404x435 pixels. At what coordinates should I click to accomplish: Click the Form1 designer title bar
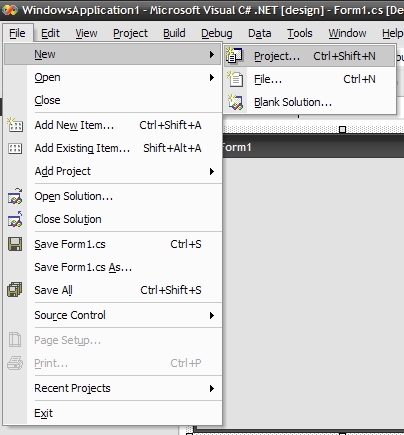313,147
